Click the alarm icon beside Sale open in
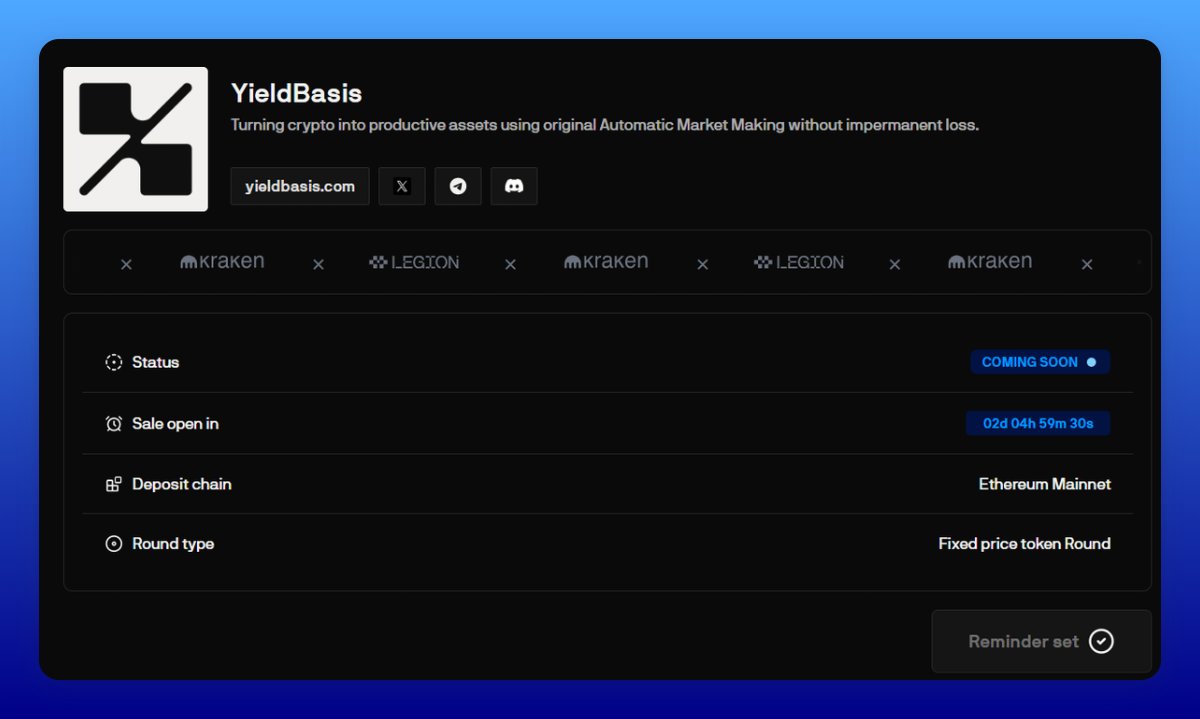This screenshot has width=1200, height=719. pos(113,423)
